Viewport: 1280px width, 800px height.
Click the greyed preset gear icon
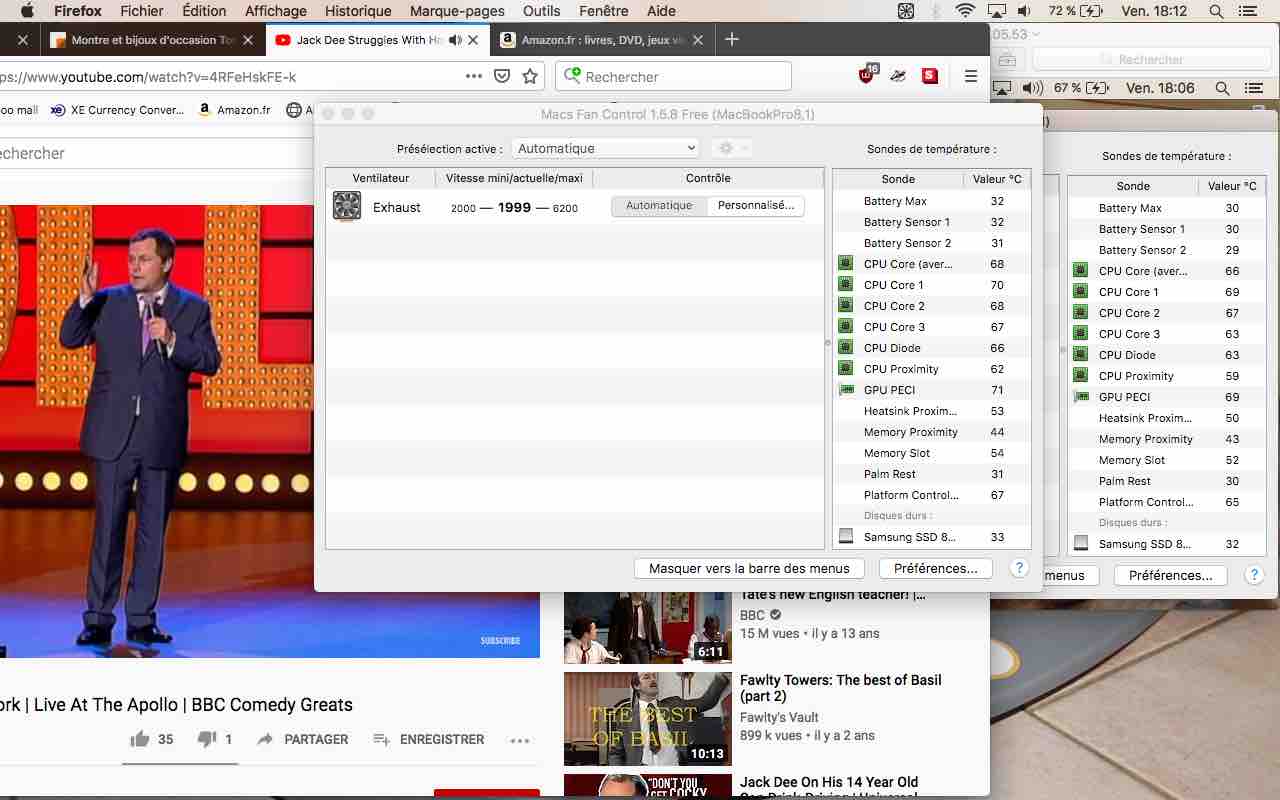[731, 148]
